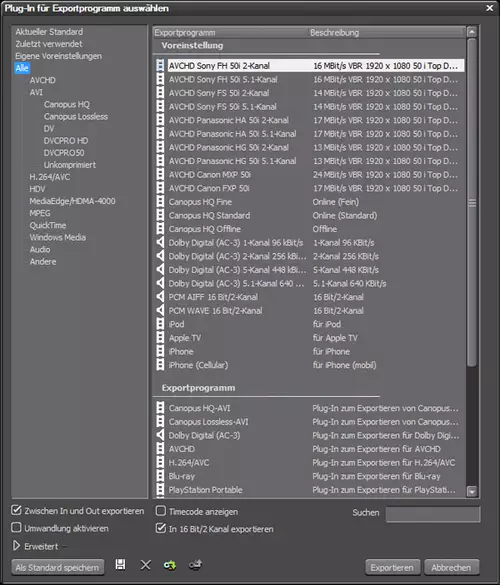Select AVCHD Panasonic HG 50i 2-Kanal preset
Screen dimensions: 500x585
coord(310,147)
